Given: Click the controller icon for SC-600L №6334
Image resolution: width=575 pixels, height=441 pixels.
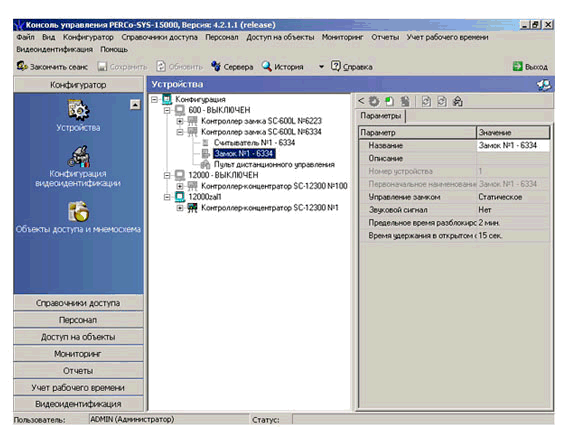Looking at the screenshot, I should pos(193,132).
